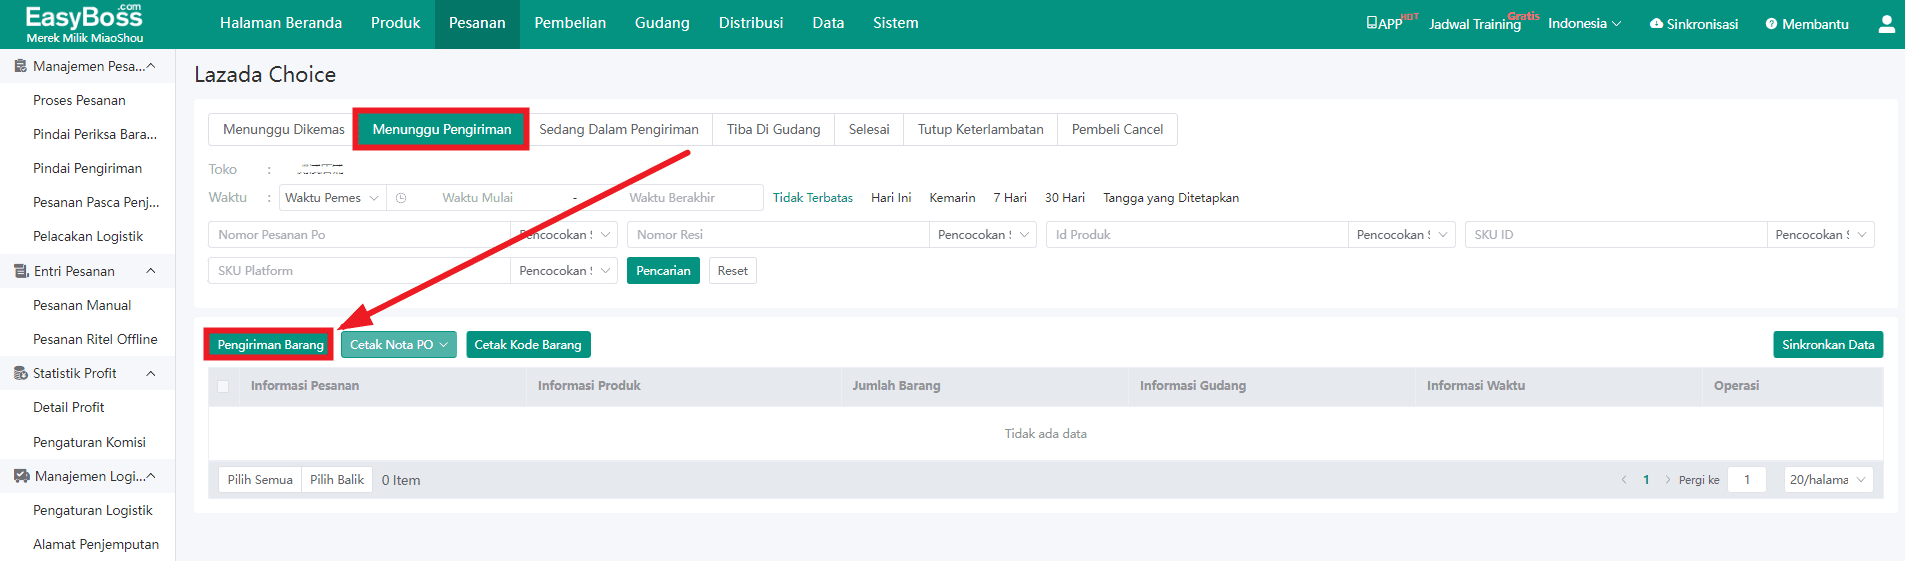Click the Manajemen Pesanan sidebar icon
The width and height of the screenshot is (1905, 561).
(x=20, y=66)
